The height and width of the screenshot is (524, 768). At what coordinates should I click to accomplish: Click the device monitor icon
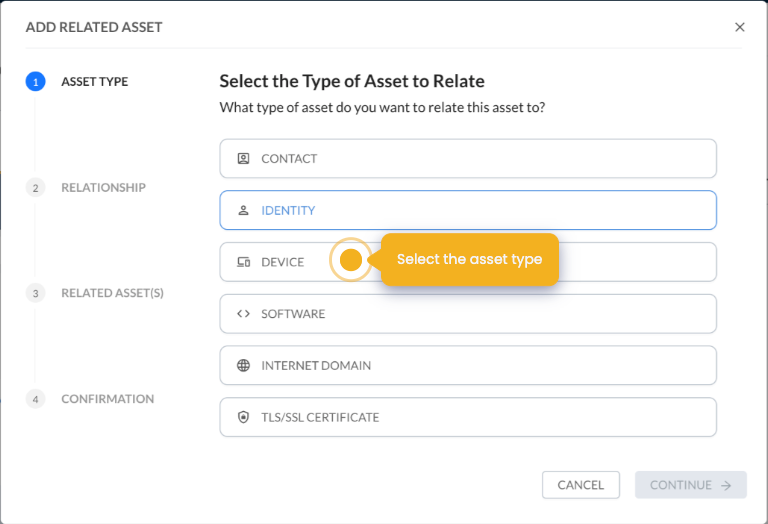coord(243,262)
